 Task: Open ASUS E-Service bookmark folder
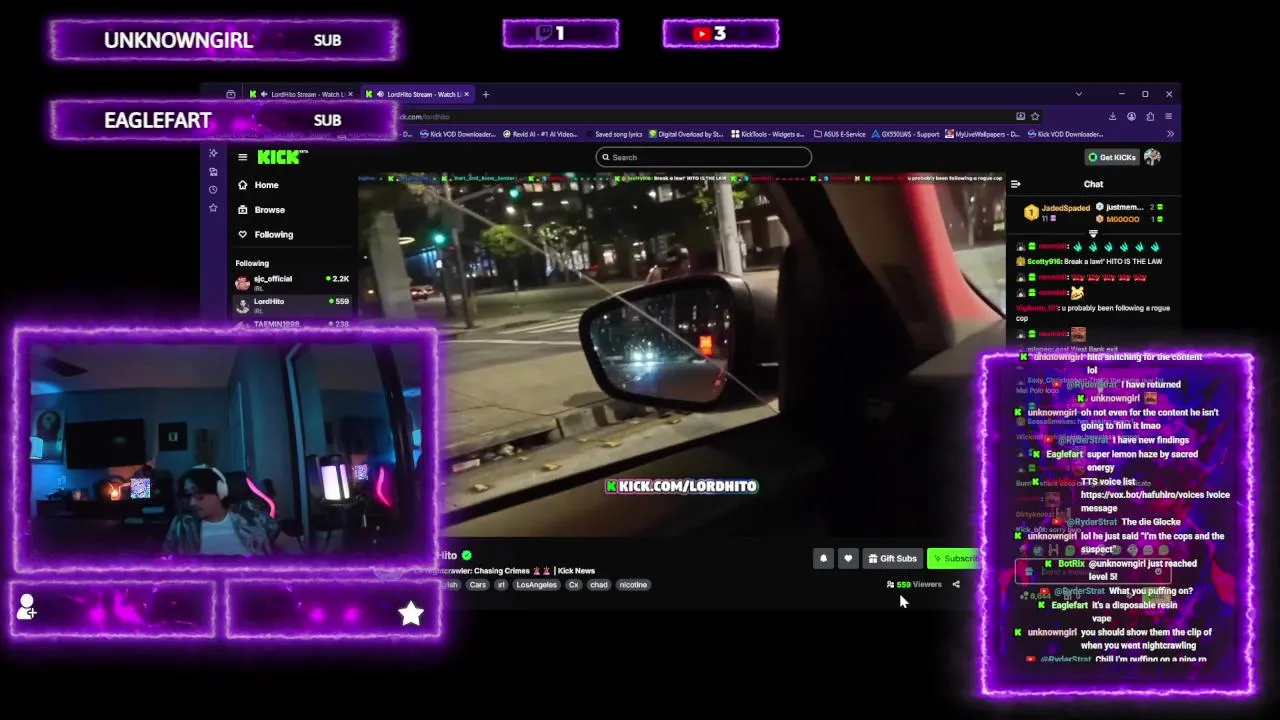click(840, 134)
